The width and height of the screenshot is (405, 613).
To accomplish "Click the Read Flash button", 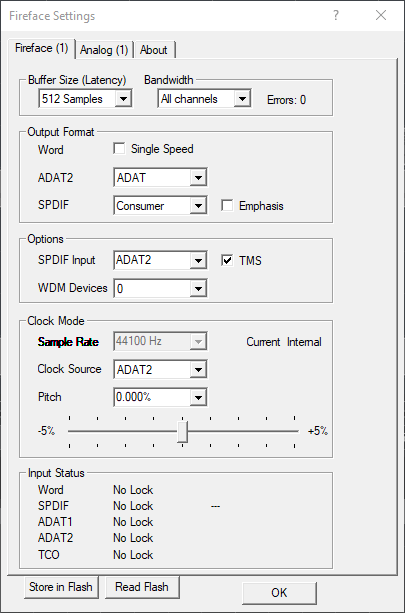I will tap(142, 587).
